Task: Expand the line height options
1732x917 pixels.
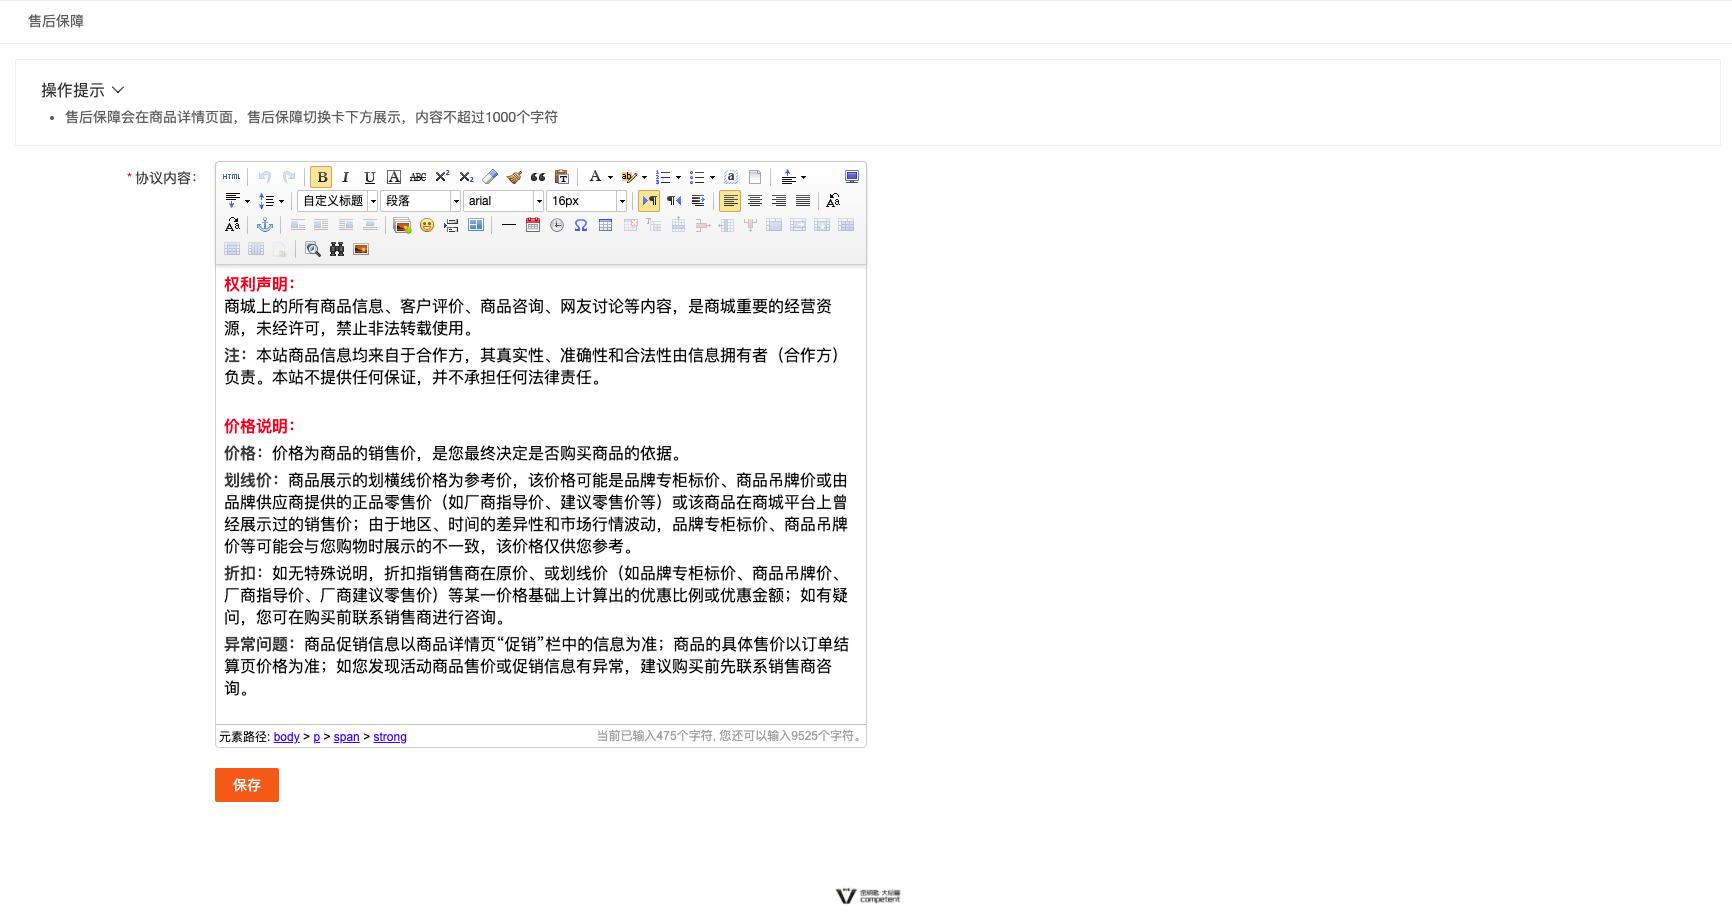Action: [x=281, y=201]
